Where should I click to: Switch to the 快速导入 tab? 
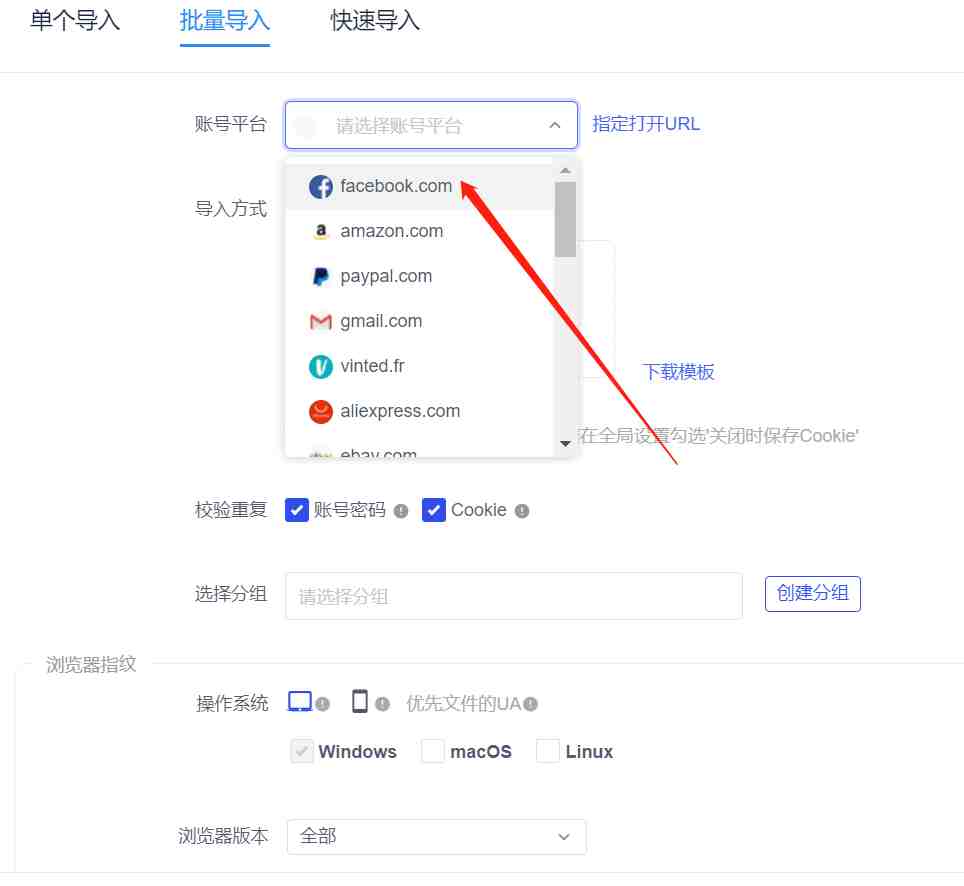tap(375, 21)
